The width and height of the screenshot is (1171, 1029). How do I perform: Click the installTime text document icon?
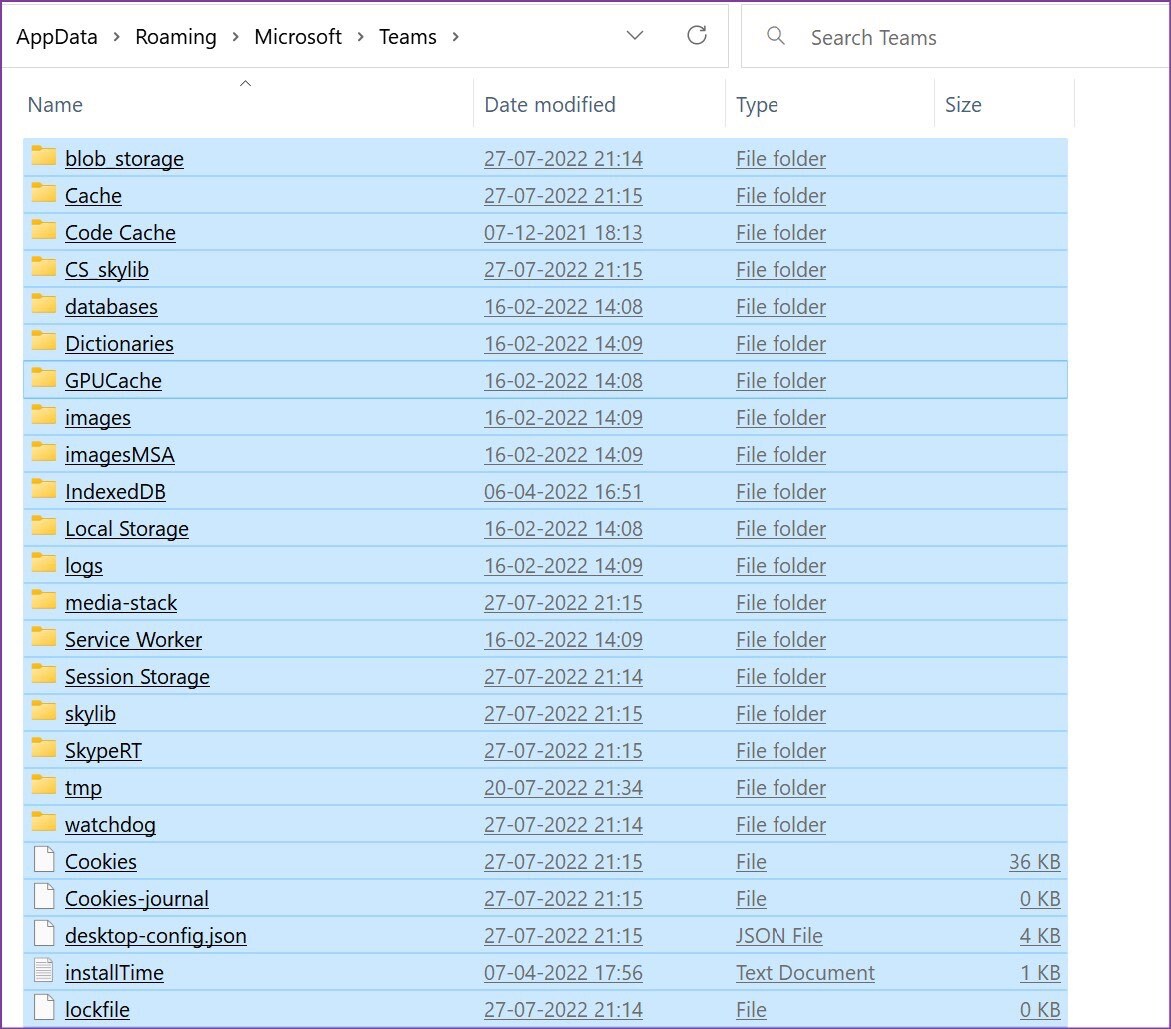pos(44,971)
